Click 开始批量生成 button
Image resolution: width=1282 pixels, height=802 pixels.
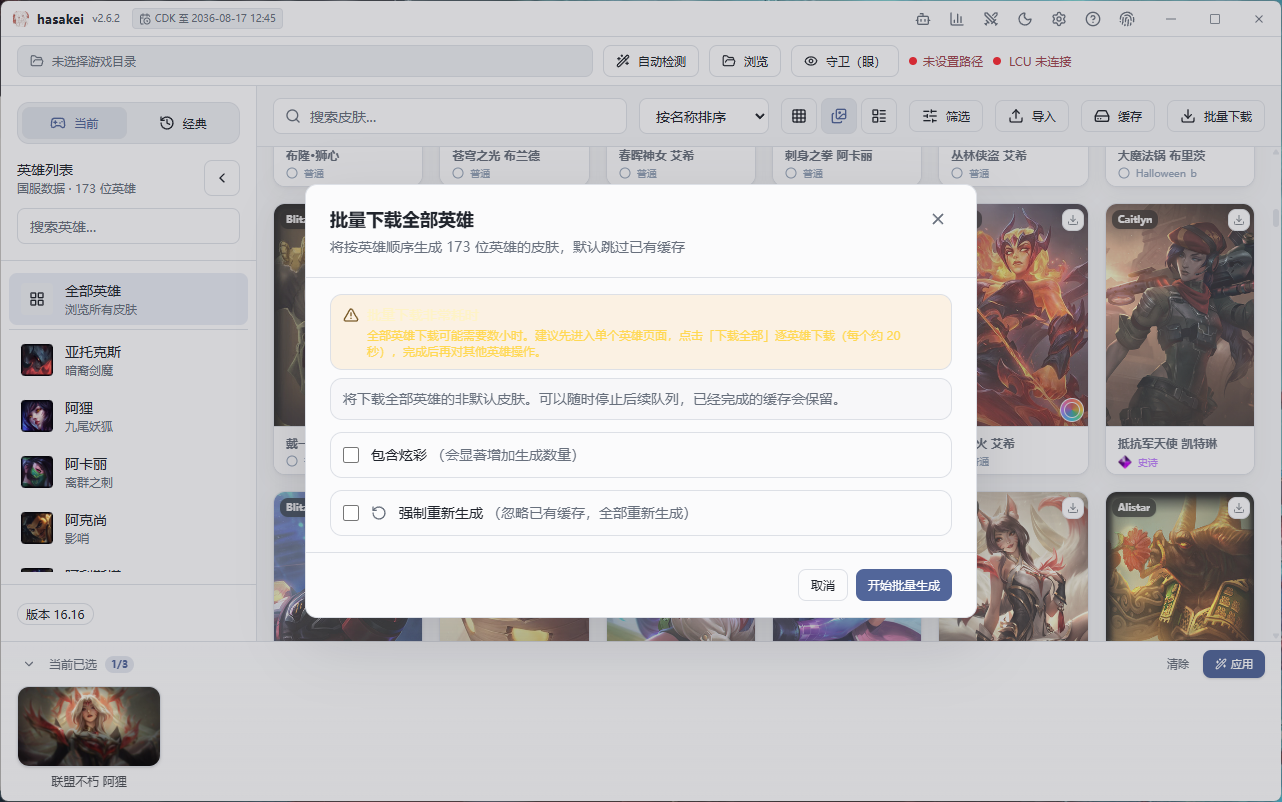(x=904, y=585)
